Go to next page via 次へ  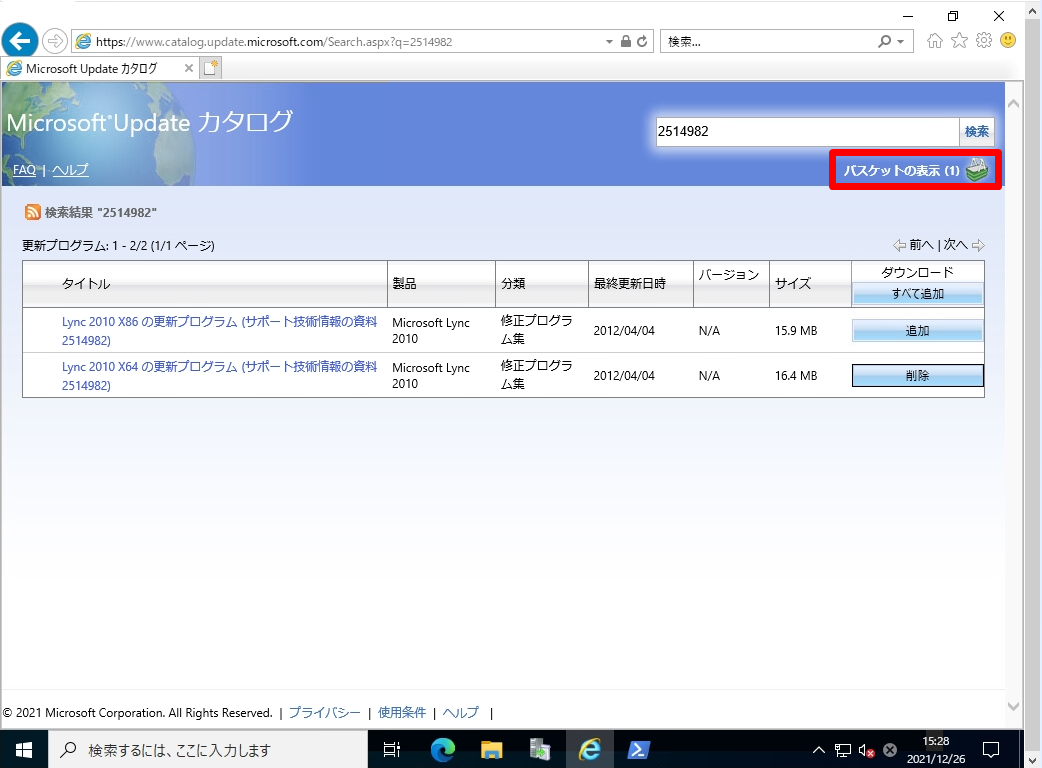(x=956, y=245)
